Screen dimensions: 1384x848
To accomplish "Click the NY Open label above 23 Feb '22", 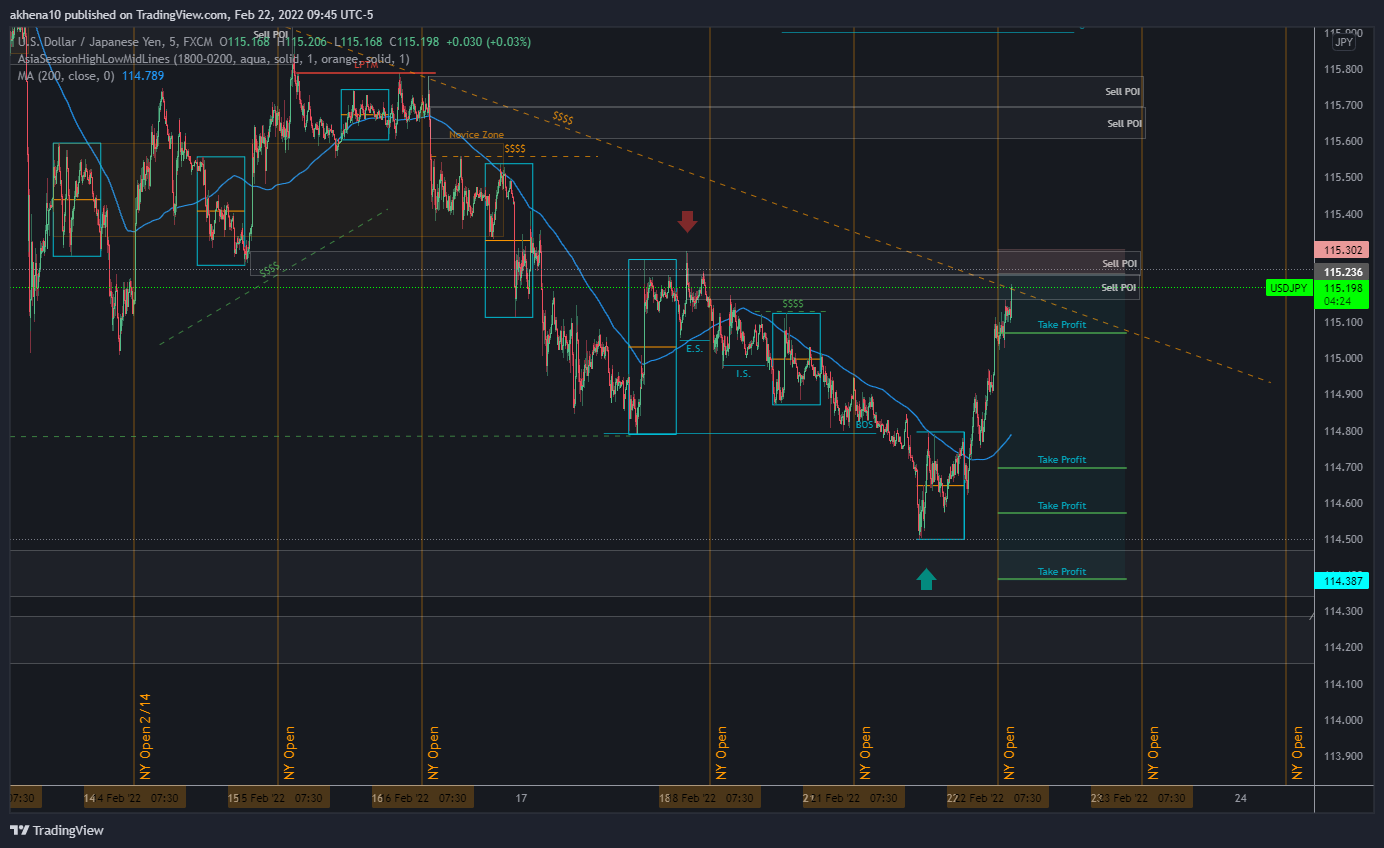I will pyautogui.click(x=1153, y=753).
